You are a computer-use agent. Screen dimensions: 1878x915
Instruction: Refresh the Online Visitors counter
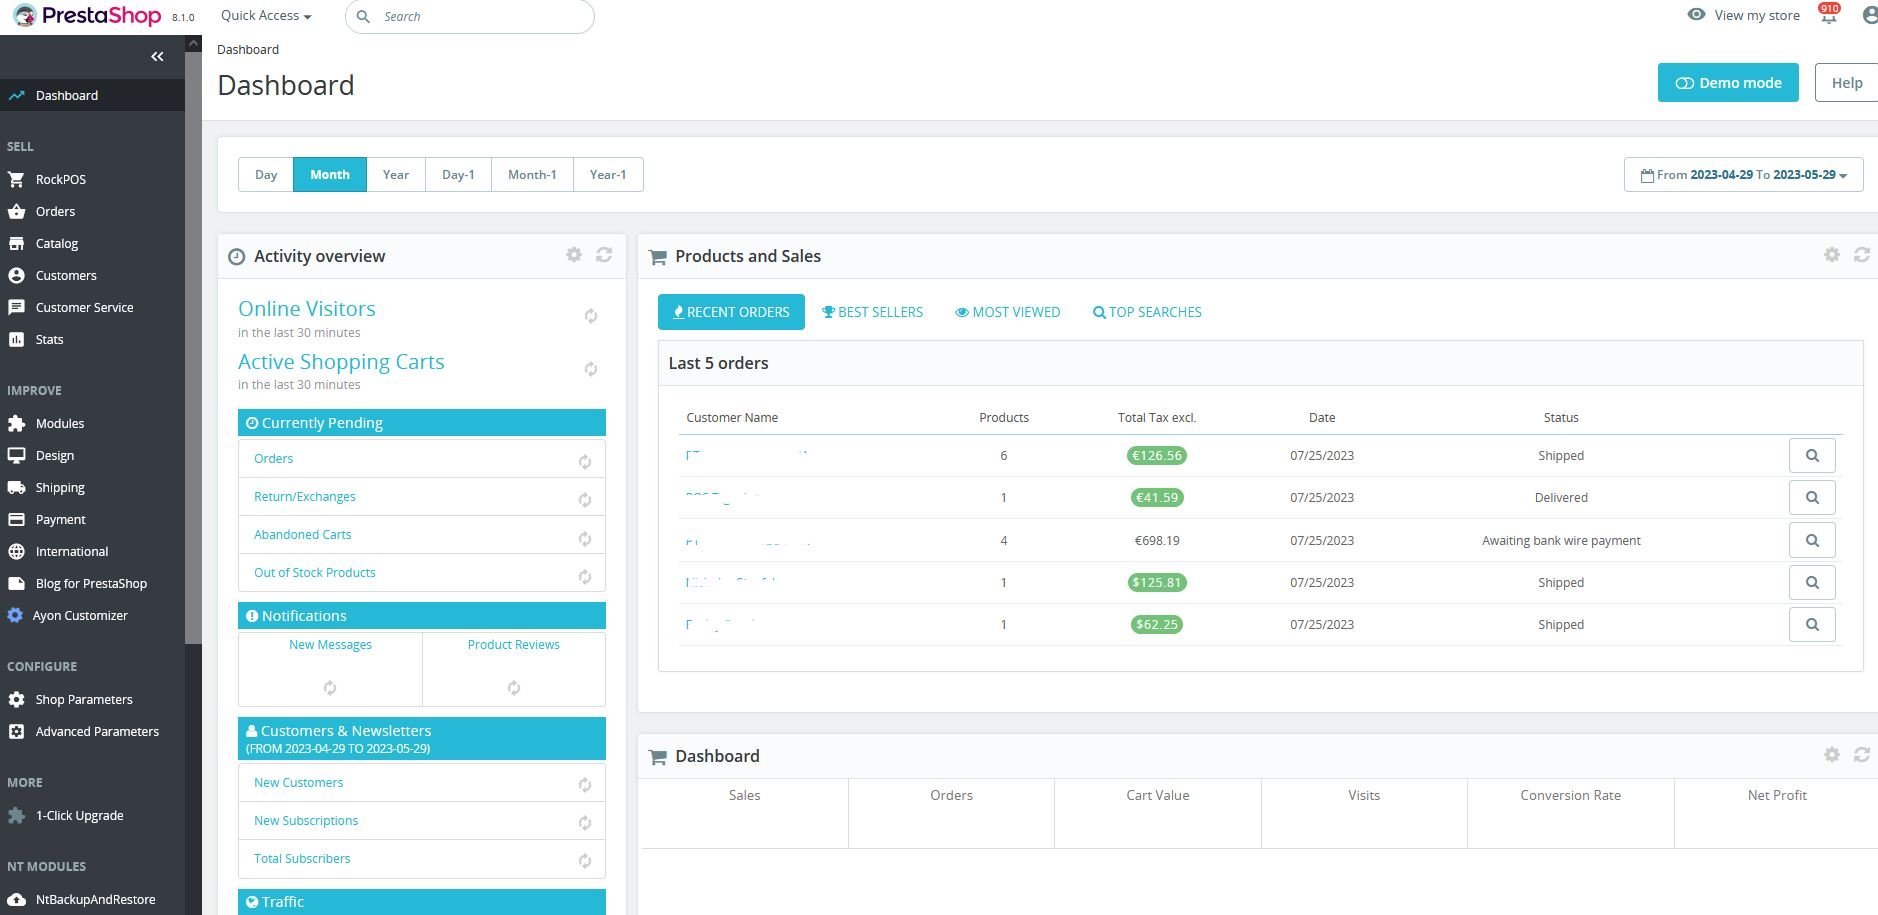coord(591,316)
